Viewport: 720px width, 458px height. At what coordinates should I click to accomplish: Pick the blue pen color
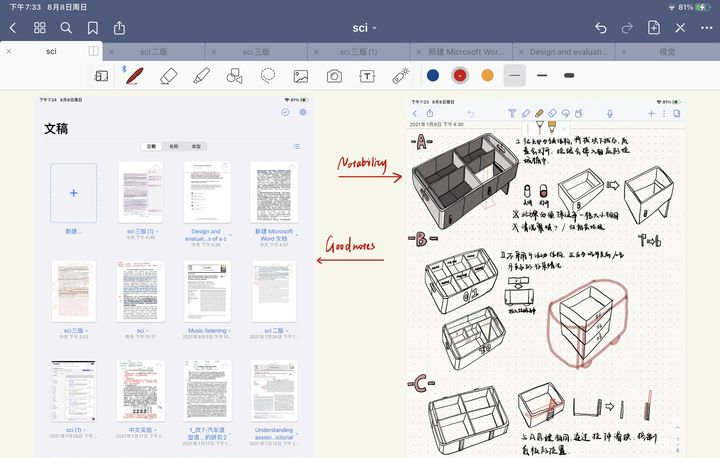click(433, 75)
